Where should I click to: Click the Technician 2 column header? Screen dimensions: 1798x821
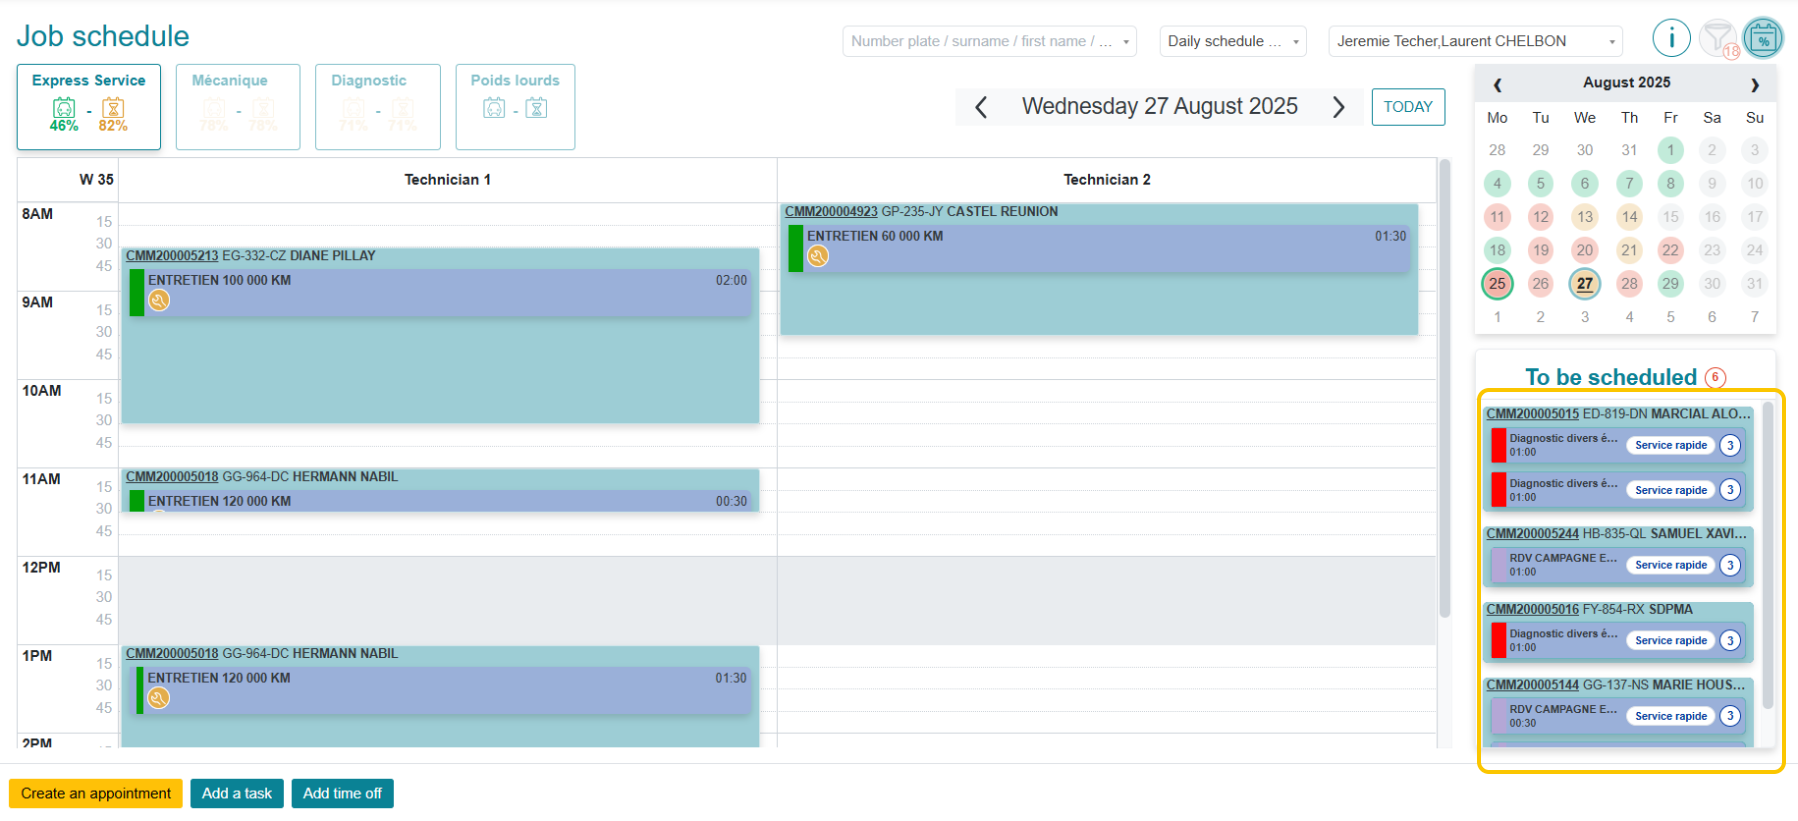[1107, 180]
